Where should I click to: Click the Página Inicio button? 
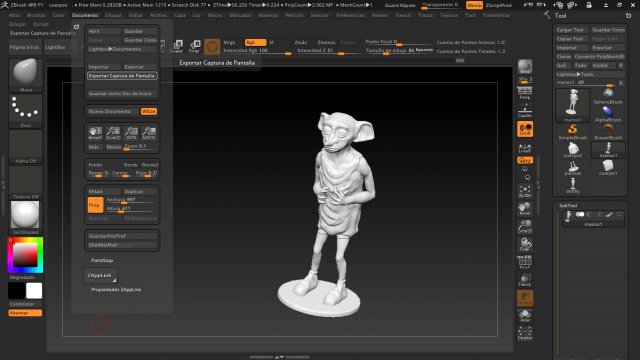pyautogui.click(x=24, y=47)
